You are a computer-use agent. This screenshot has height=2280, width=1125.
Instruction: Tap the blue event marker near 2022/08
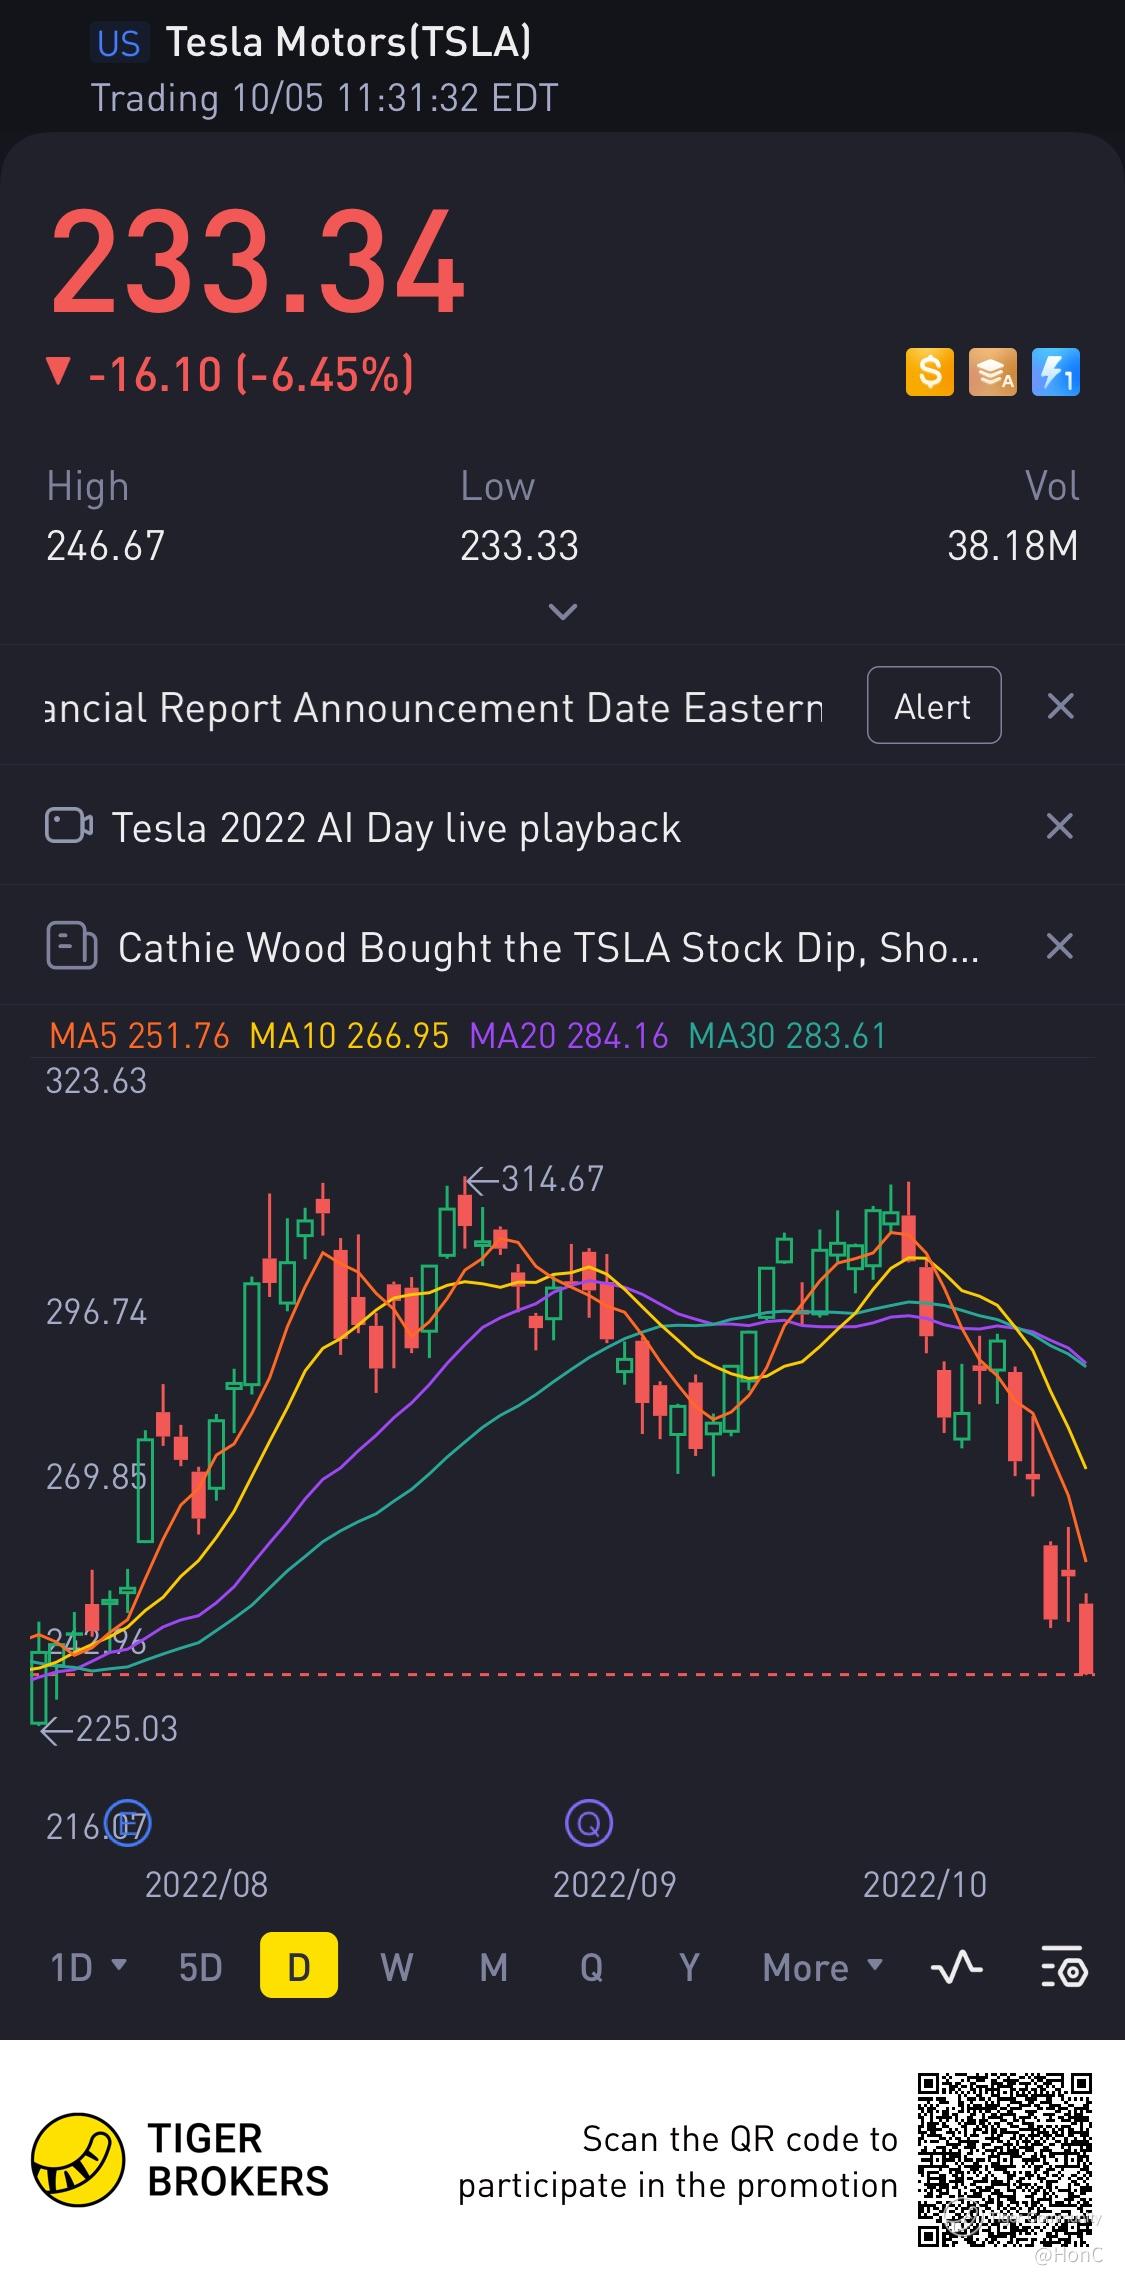tap(127, 1825)
